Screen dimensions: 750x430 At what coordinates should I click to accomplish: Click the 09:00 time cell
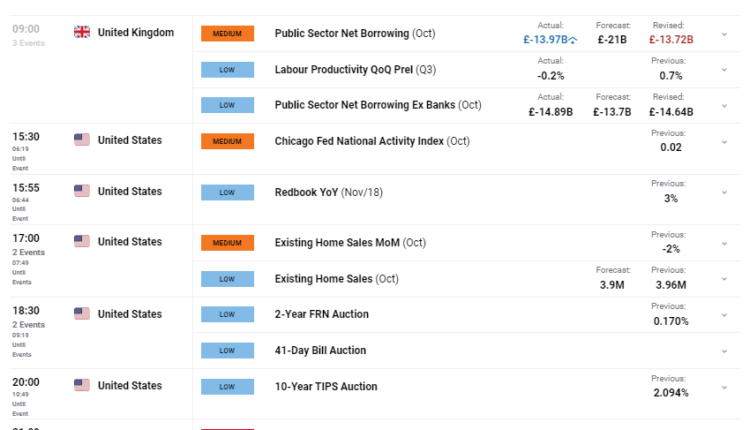(x=26, y=30)
